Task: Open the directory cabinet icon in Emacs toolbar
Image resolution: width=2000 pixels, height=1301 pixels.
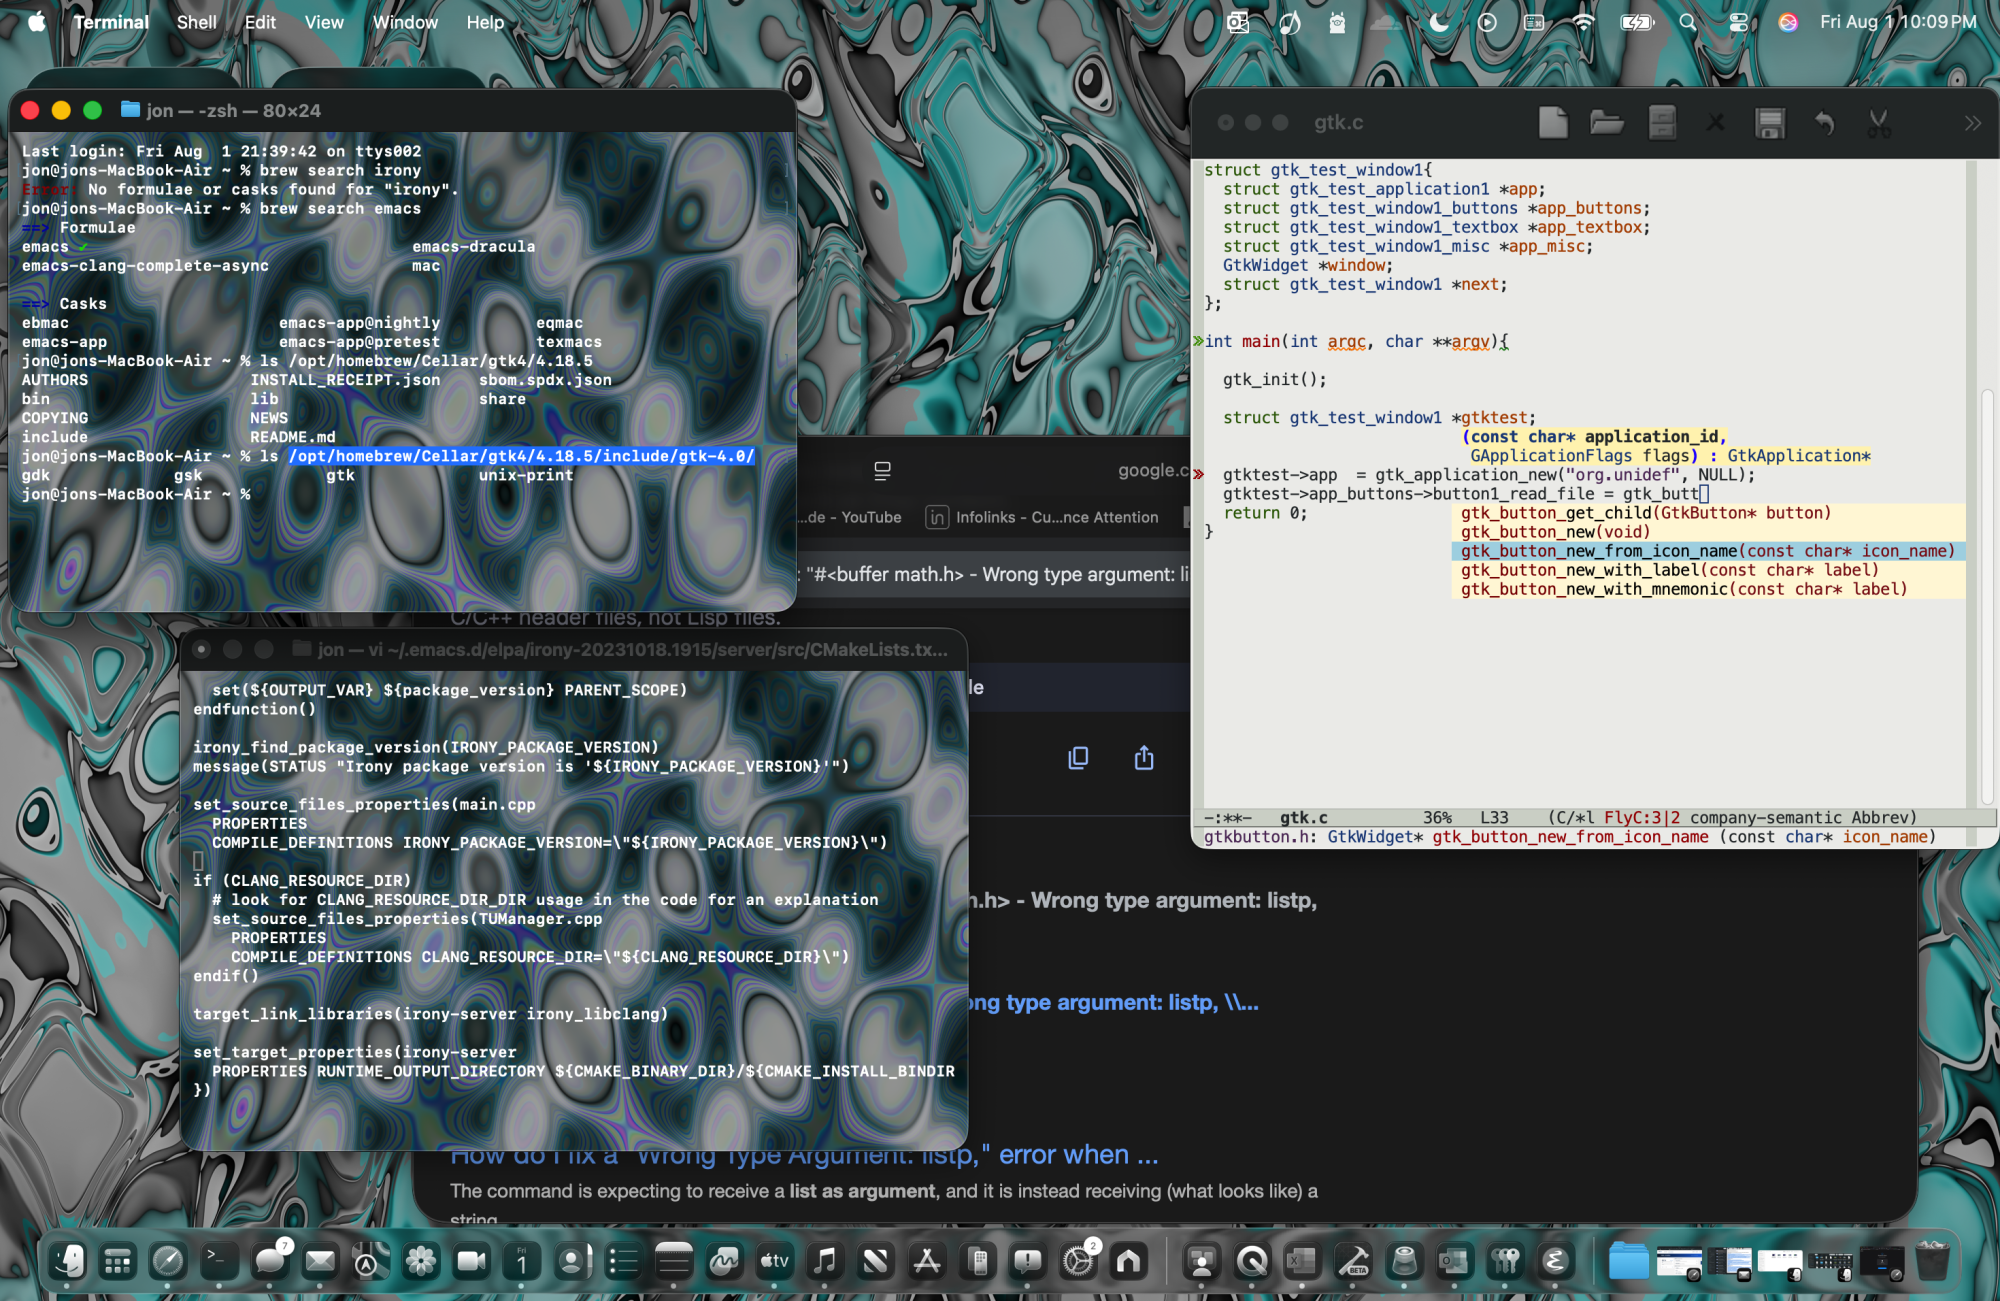Action: [1662, 123]
